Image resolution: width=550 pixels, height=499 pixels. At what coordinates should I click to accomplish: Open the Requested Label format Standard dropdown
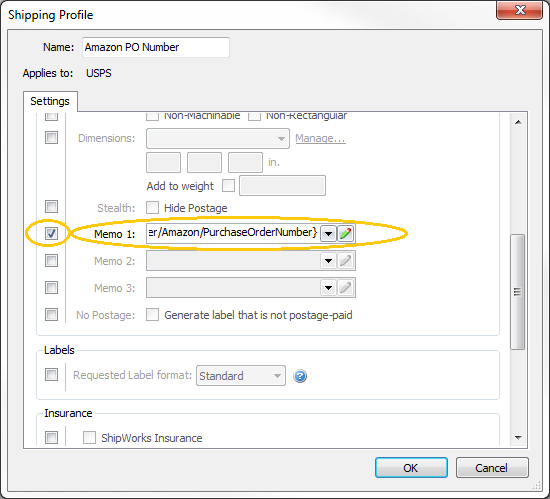tap(241, 376)
